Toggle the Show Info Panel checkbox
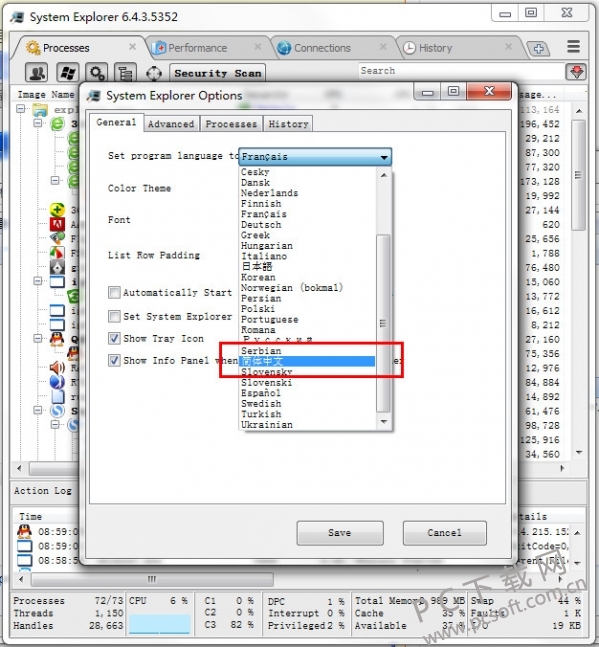599x647 pixels. [114, 360]
